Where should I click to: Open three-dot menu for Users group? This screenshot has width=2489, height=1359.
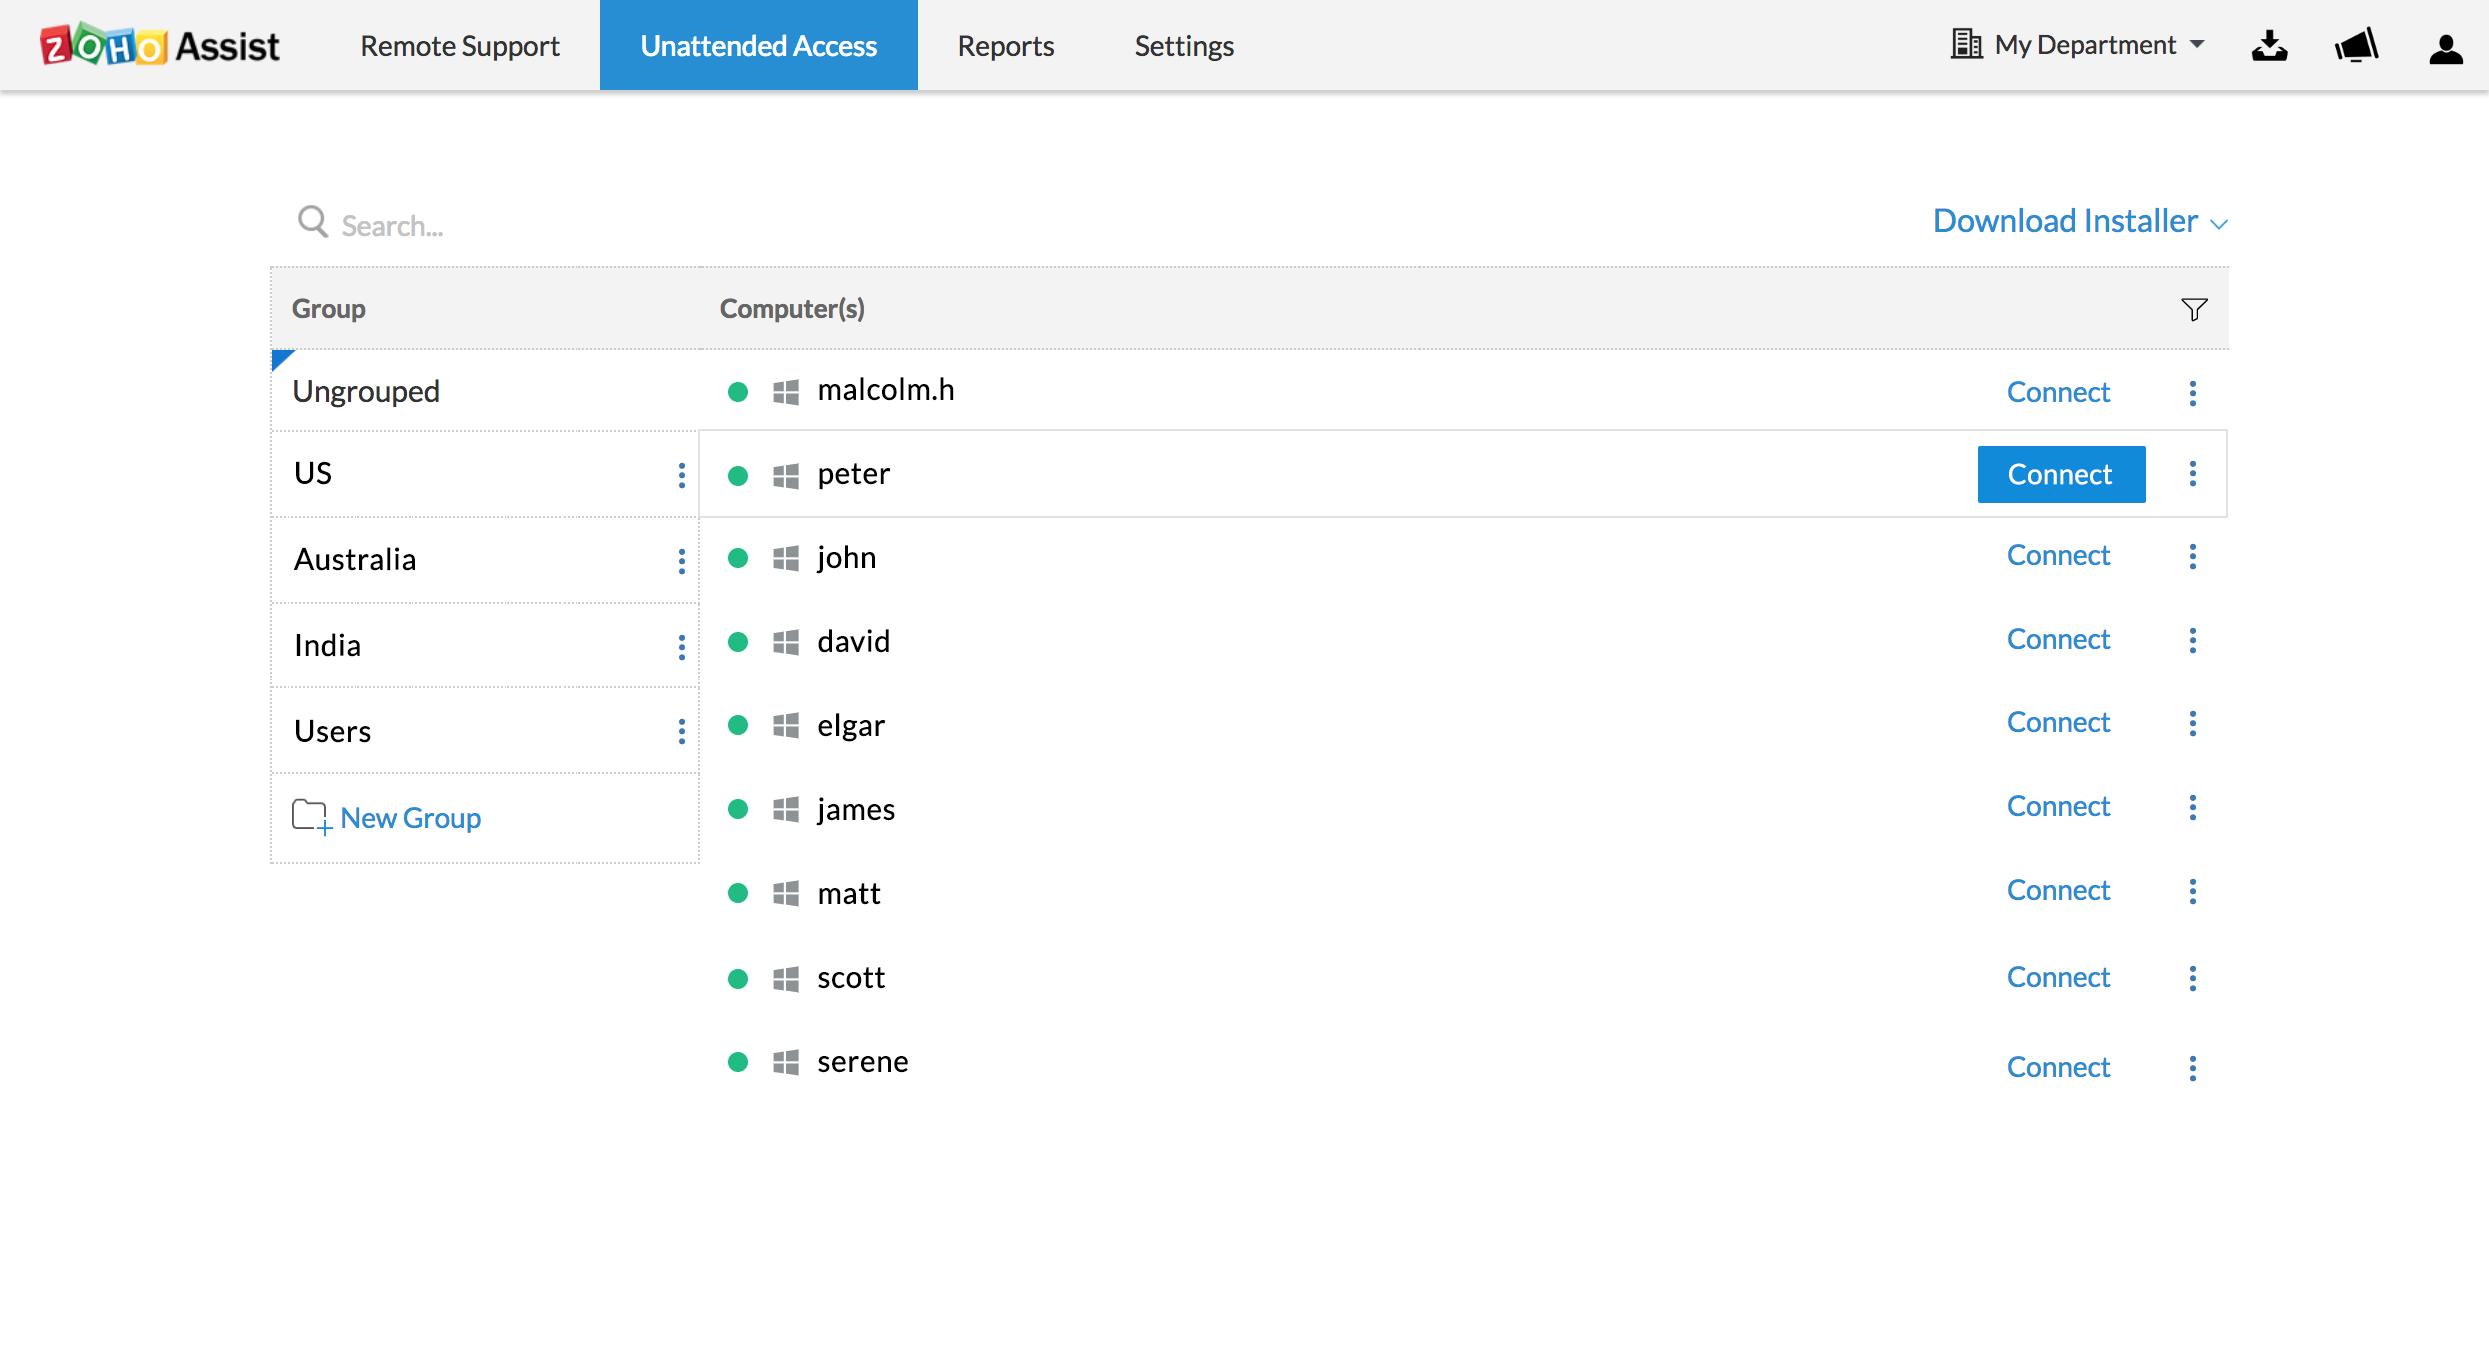pyautogui.click(x=682, y=732)
